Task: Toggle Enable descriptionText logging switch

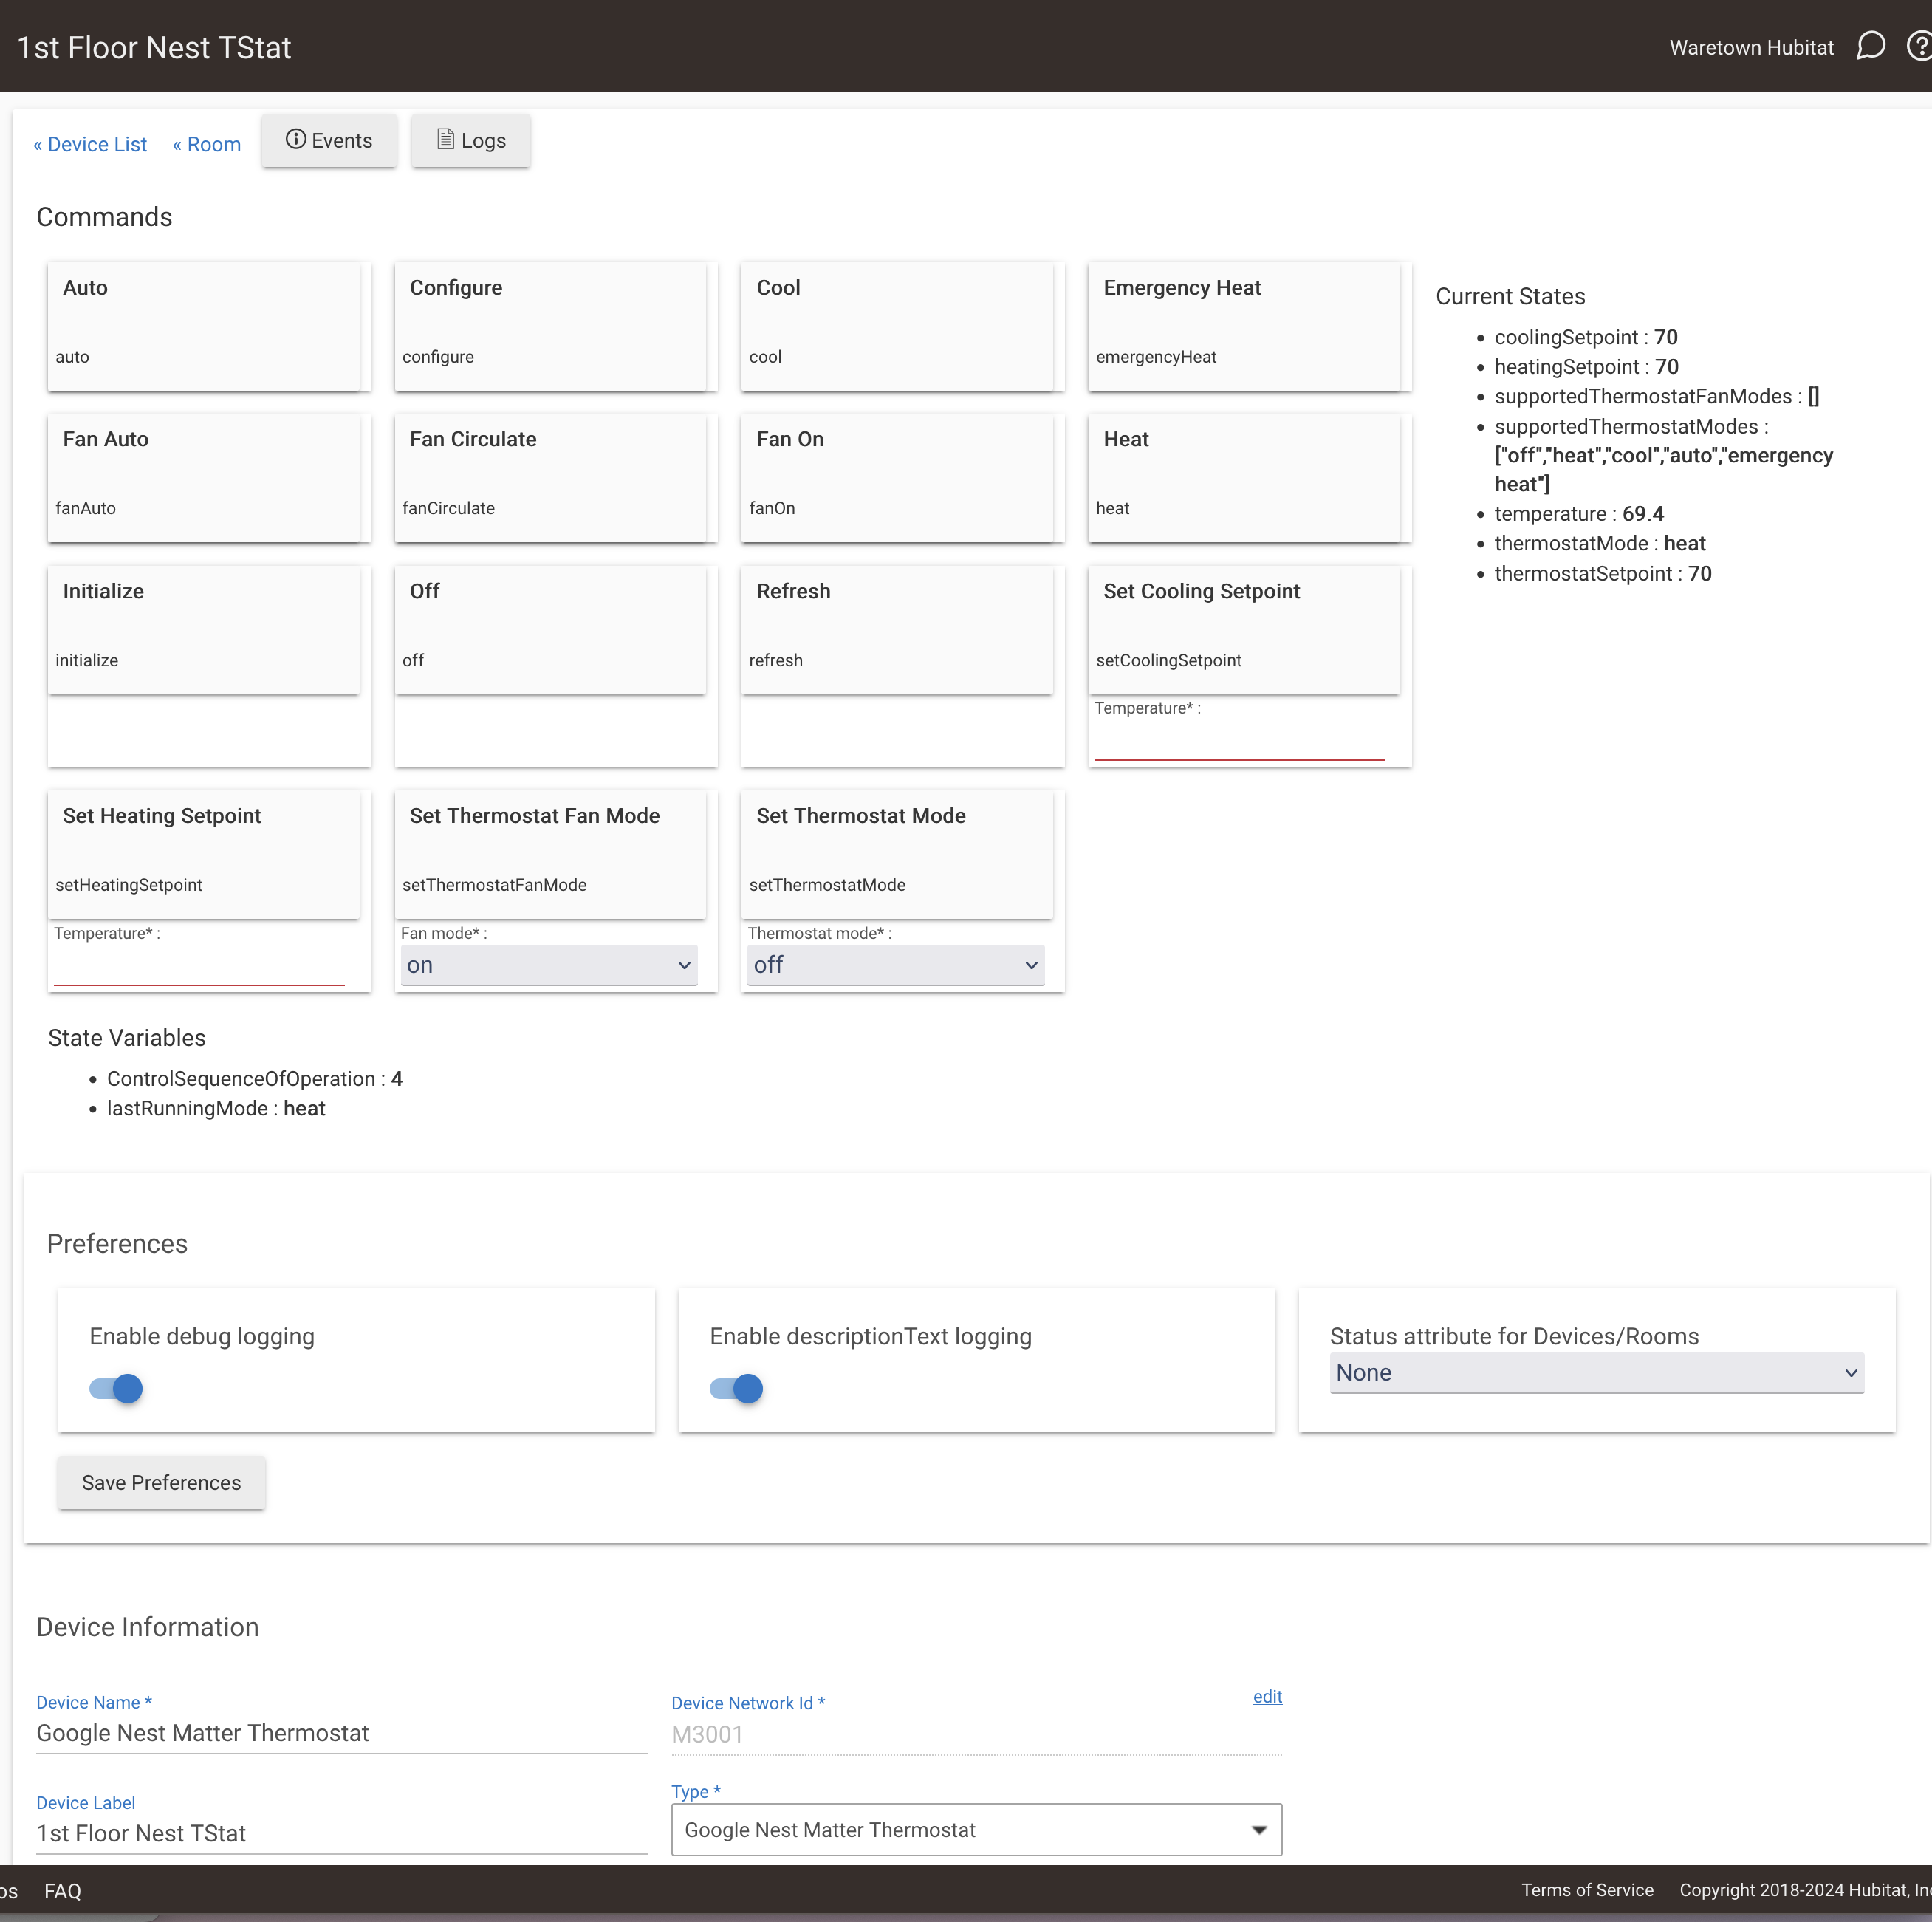Action: click(736, 1388)
